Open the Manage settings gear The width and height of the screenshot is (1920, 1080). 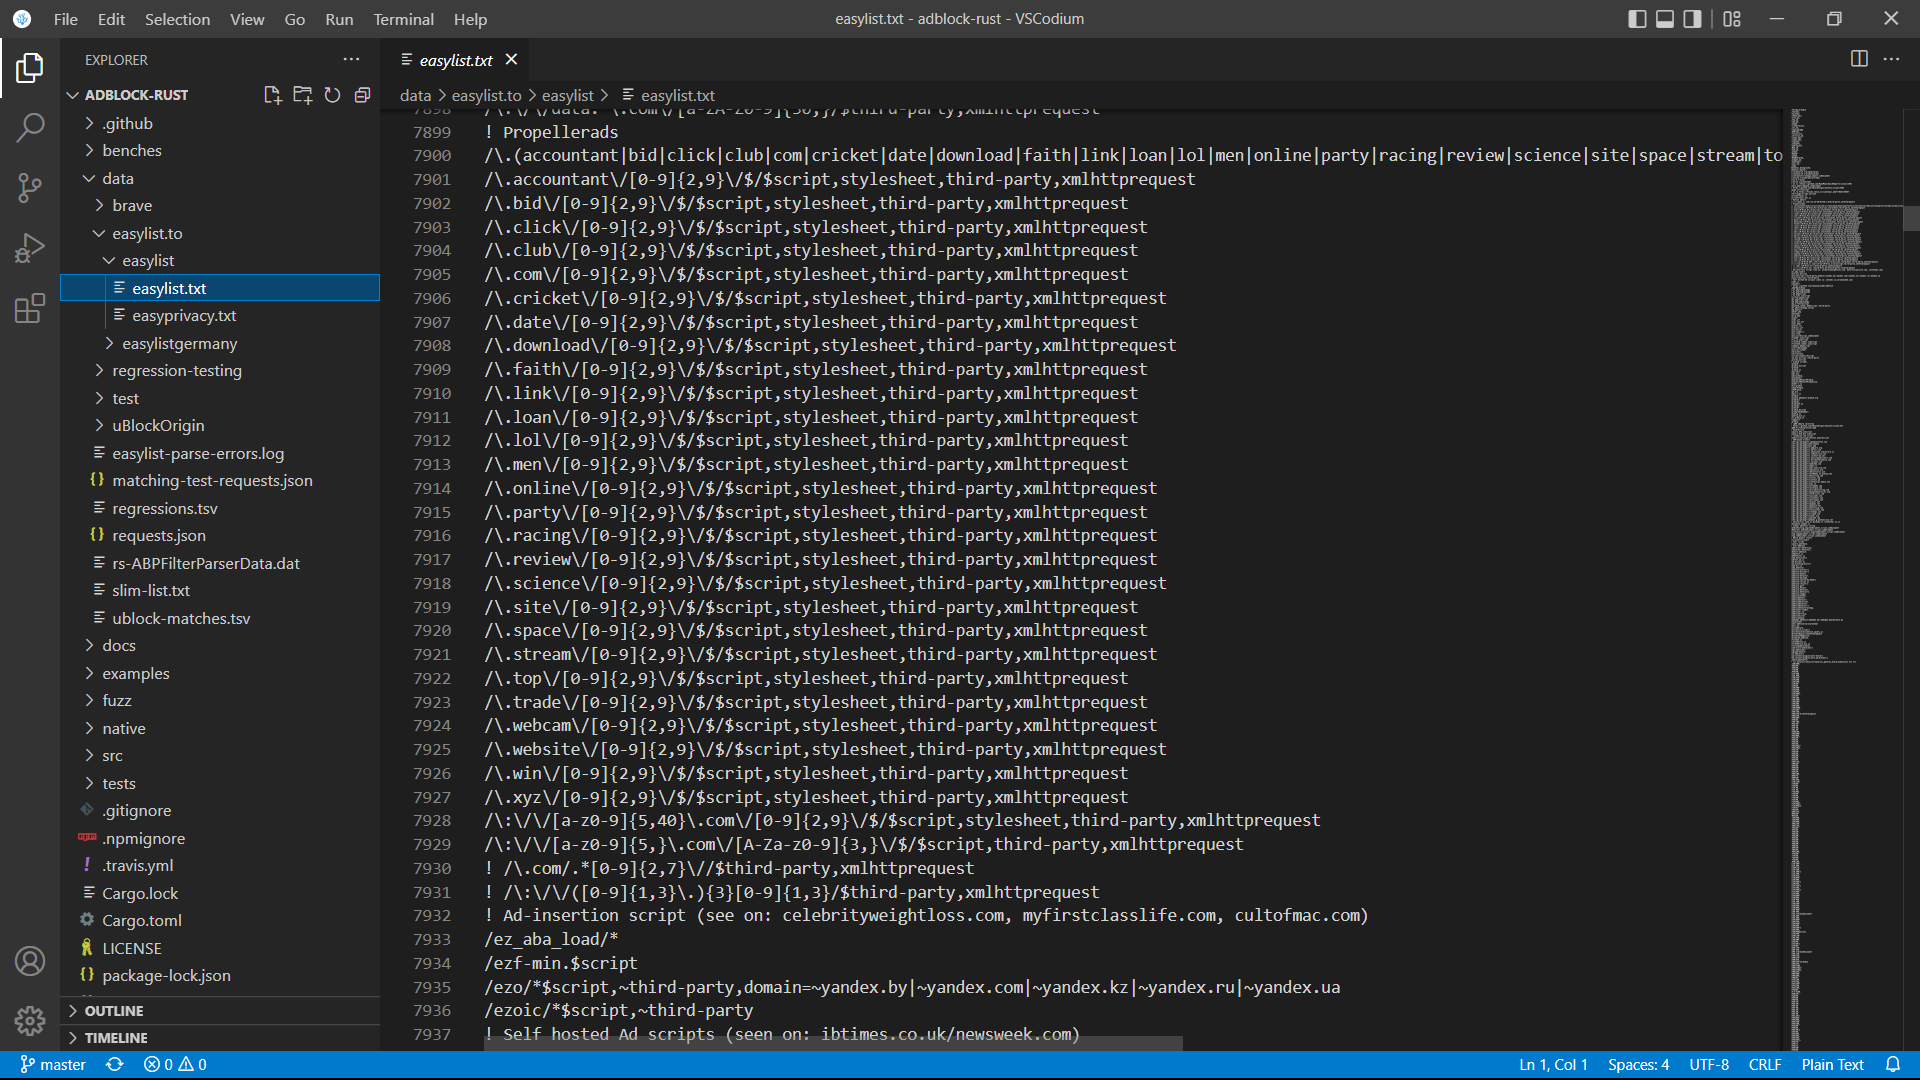tap(30, 1020)
